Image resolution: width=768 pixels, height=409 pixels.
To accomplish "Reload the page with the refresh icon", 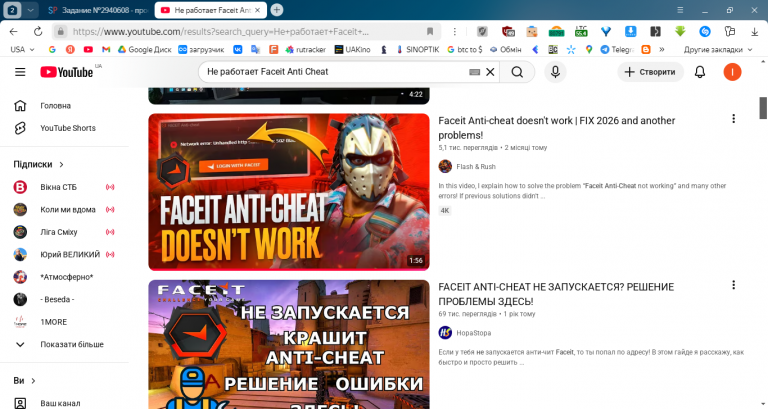I will [x=38, y=31].
